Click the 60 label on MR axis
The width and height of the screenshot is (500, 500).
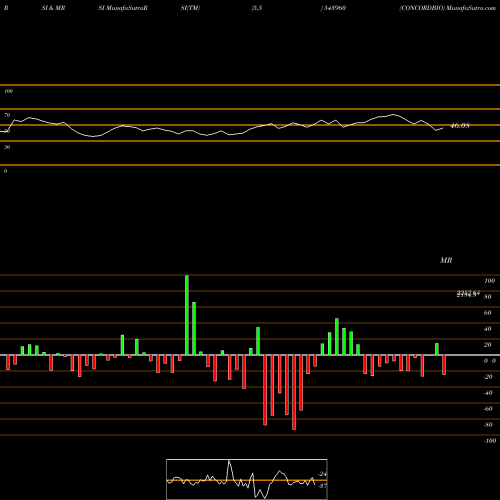488,313
